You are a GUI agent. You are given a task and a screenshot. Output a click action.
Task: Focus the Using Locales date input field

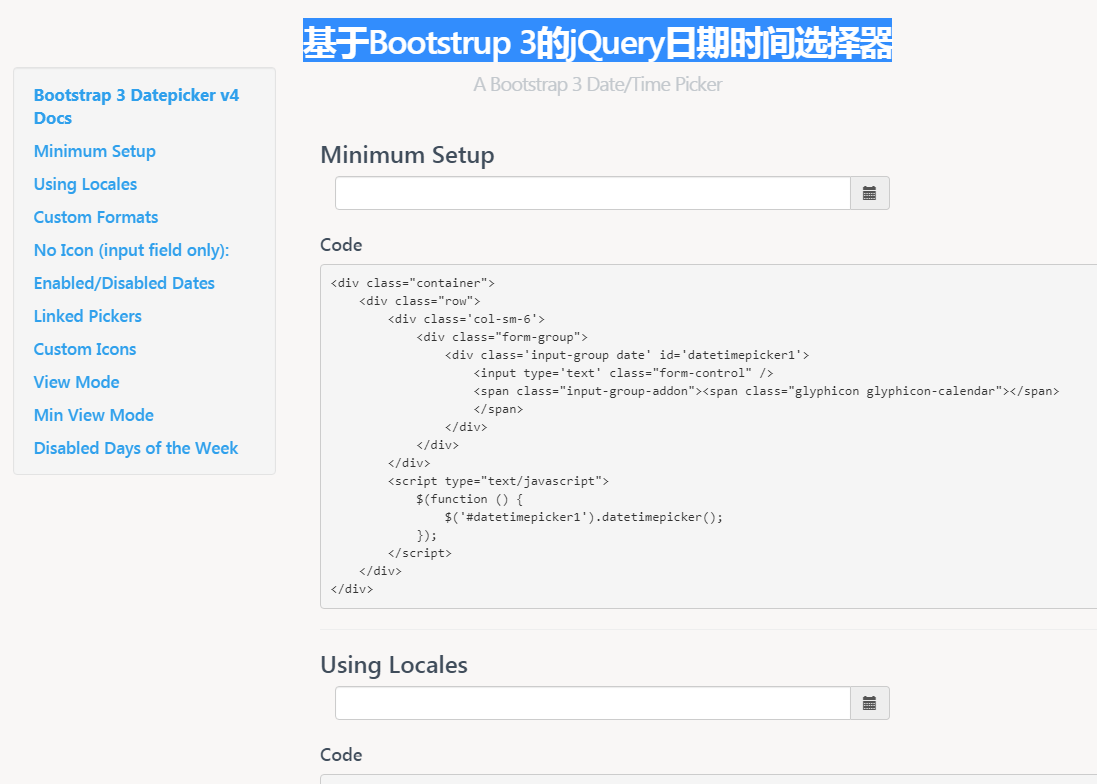pyautogui.click(x=593, y=704)
